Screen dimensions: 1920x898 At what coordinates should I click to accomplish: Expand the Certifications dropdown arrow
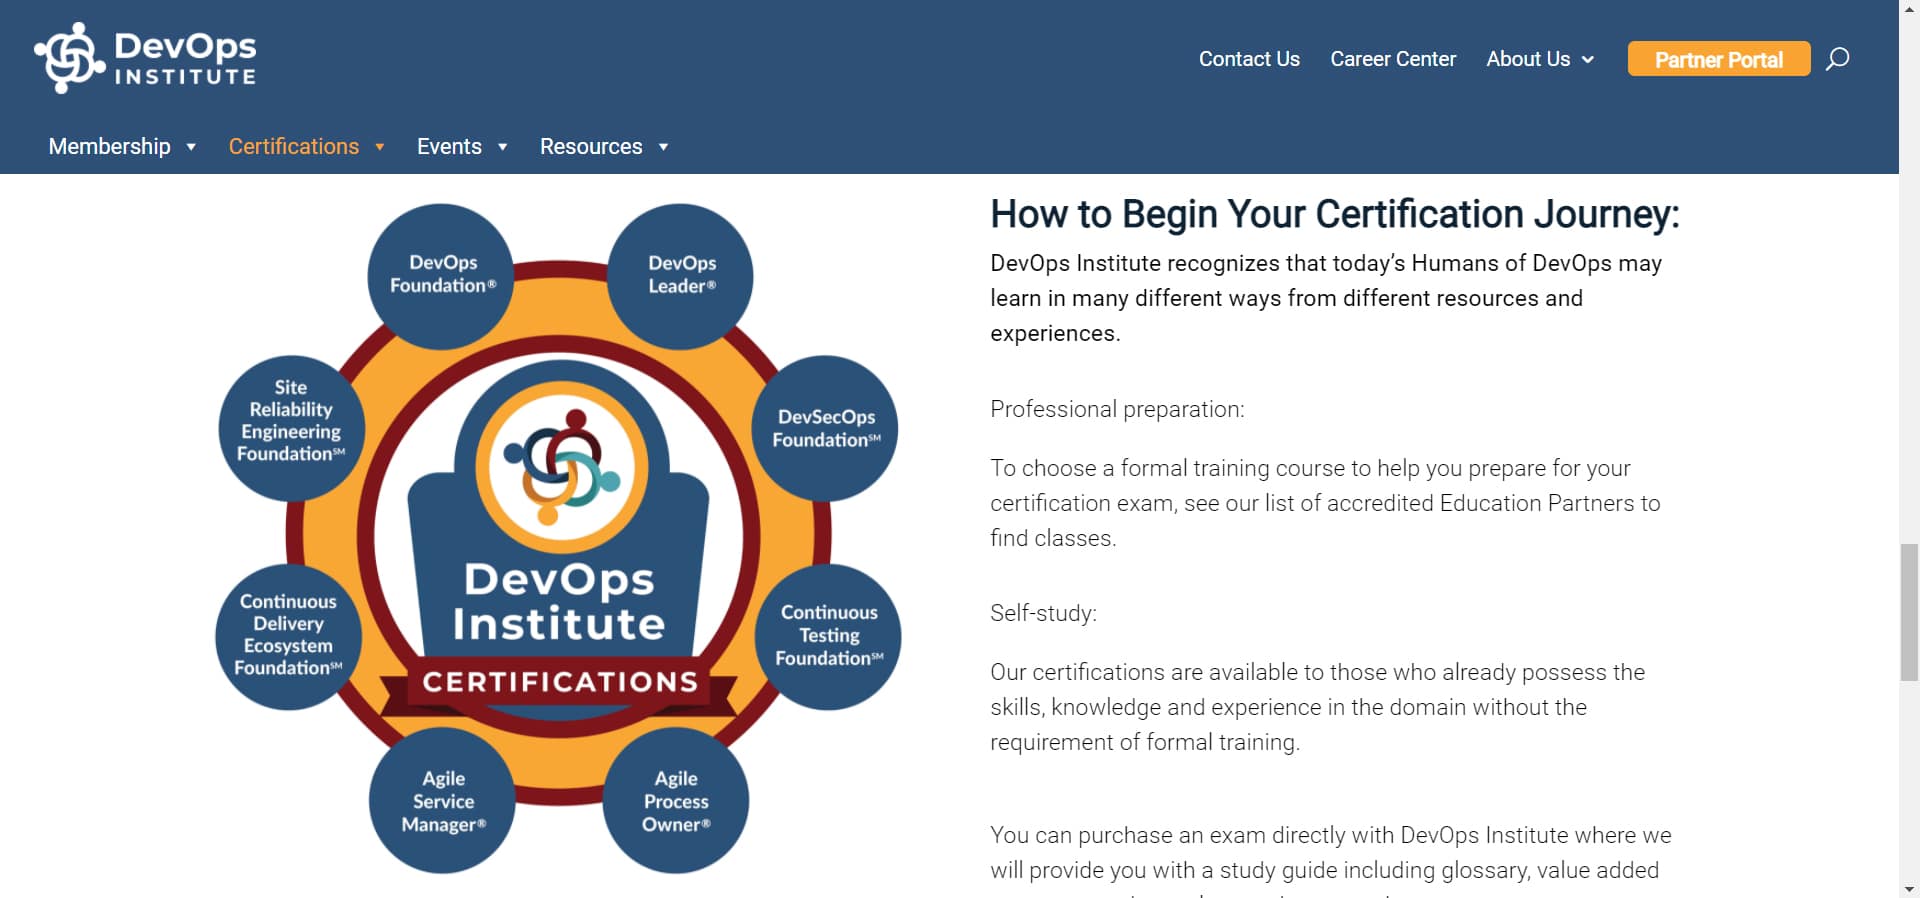[380, 147]
